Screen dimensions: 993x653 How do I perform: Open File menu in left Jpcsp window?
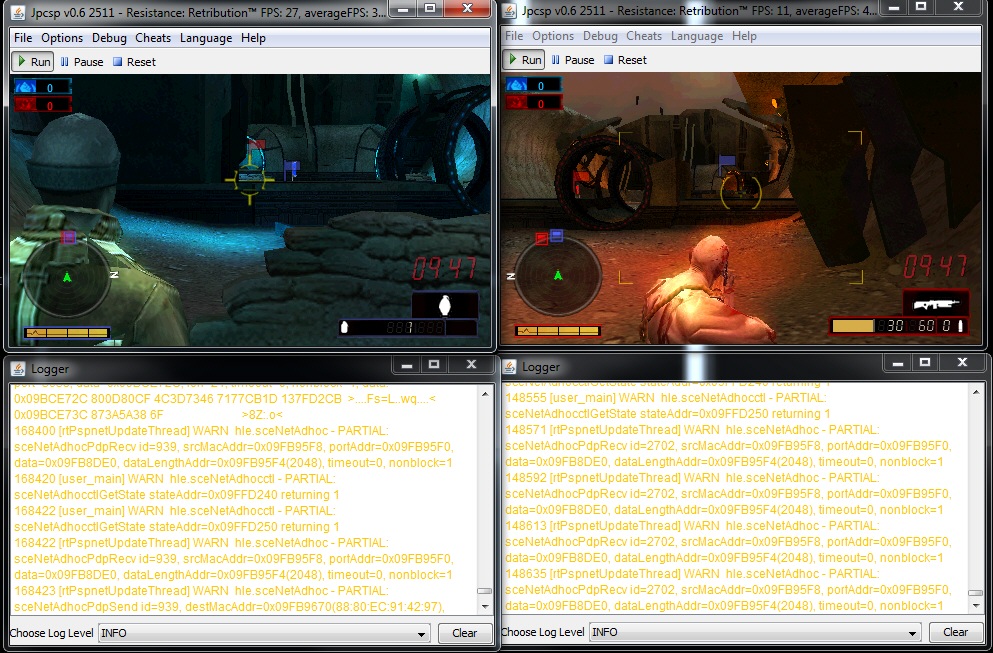point(23,38)
